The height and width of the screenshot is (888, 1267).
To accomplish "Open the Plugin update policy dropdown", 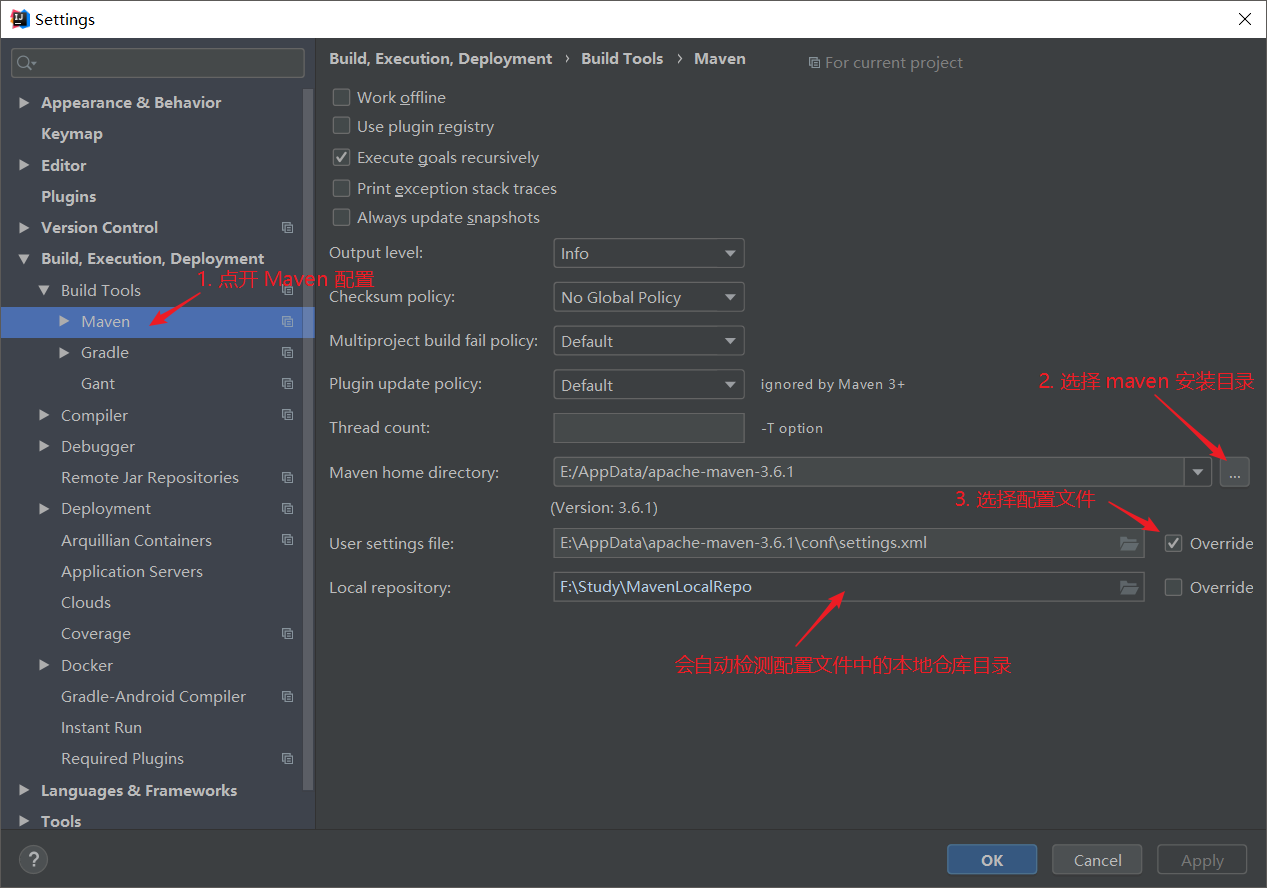I will 648,385.
